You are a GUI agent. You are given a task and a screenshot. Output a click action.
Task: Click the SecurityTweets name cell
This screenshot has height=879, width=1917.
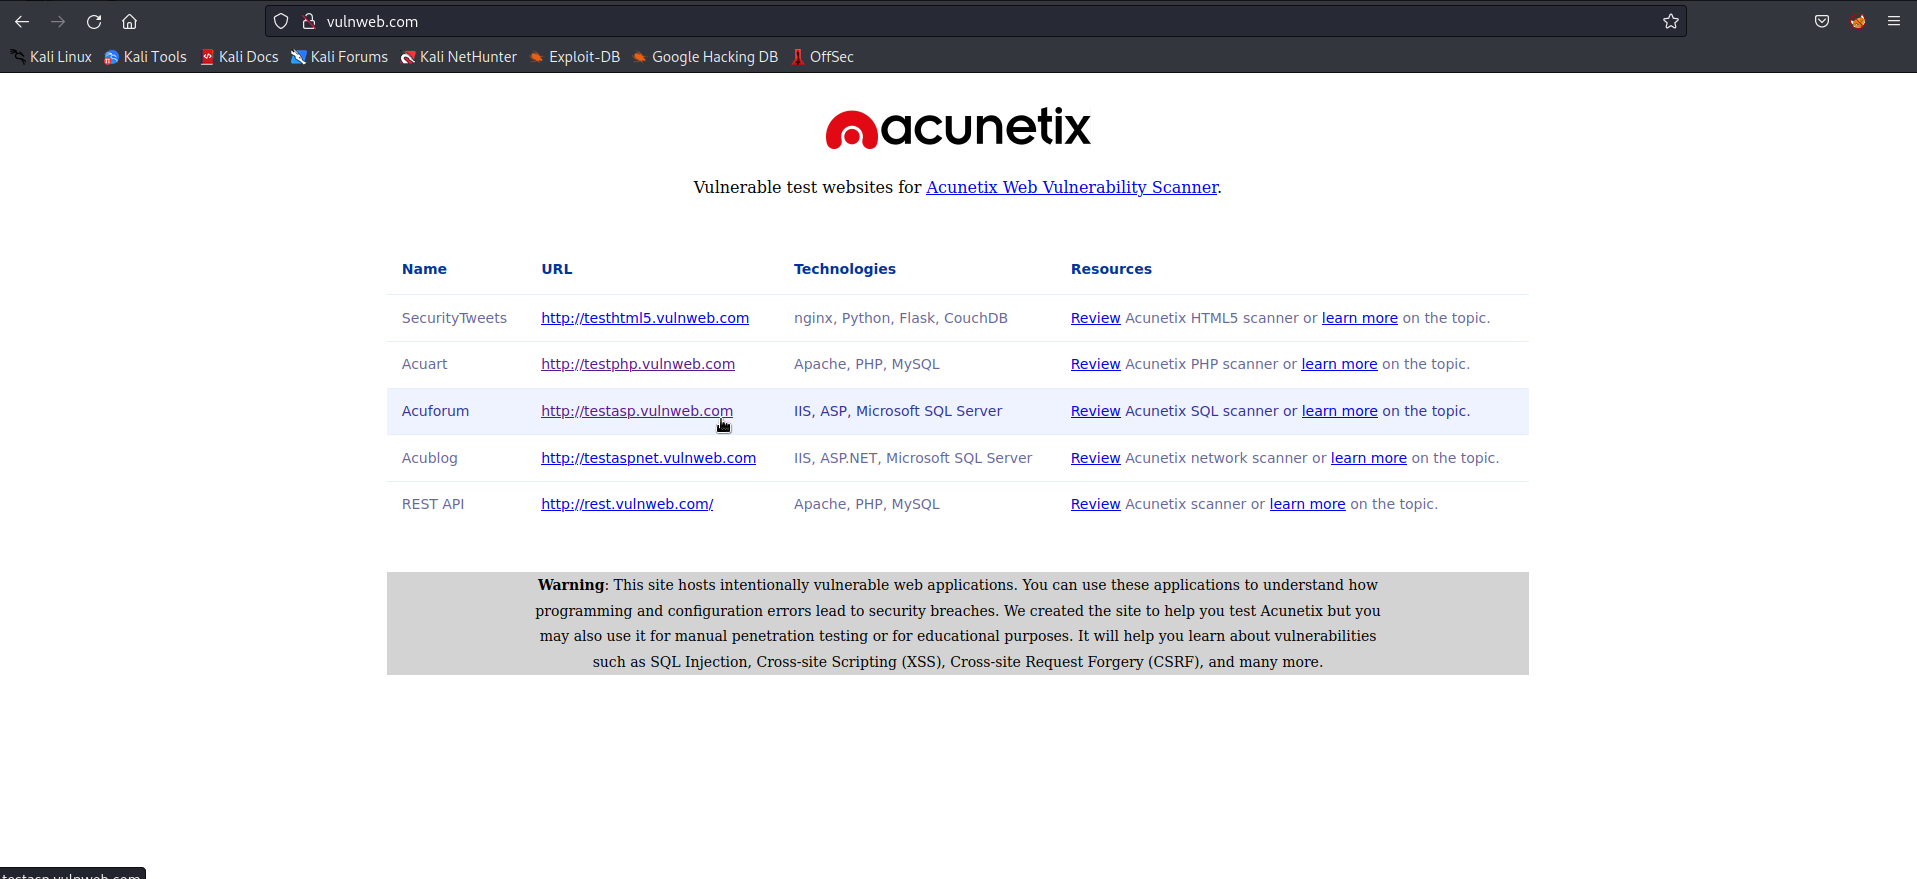click(454, 318)
